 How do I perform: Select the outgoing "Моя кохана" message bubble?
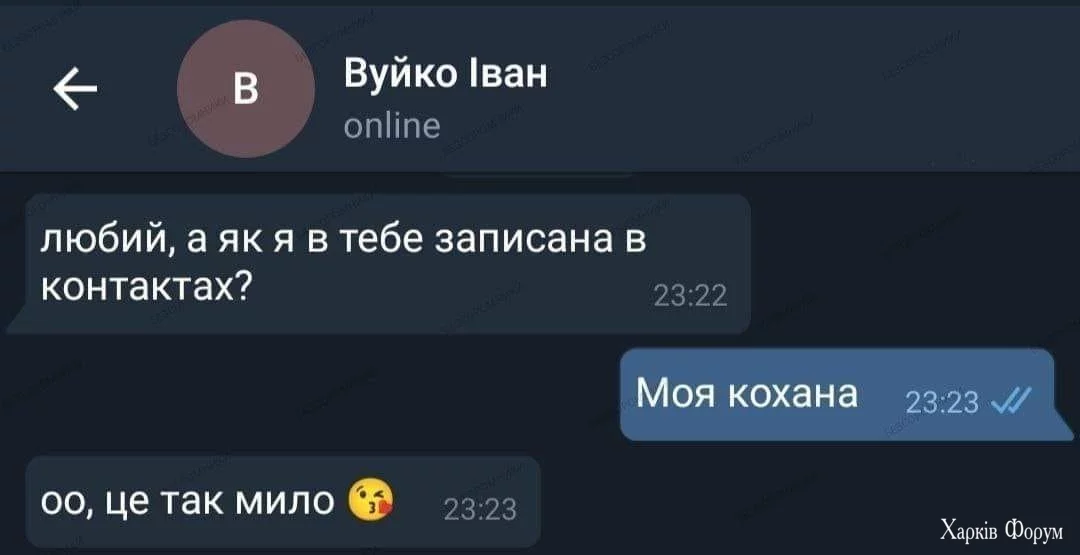coord(846,395)
